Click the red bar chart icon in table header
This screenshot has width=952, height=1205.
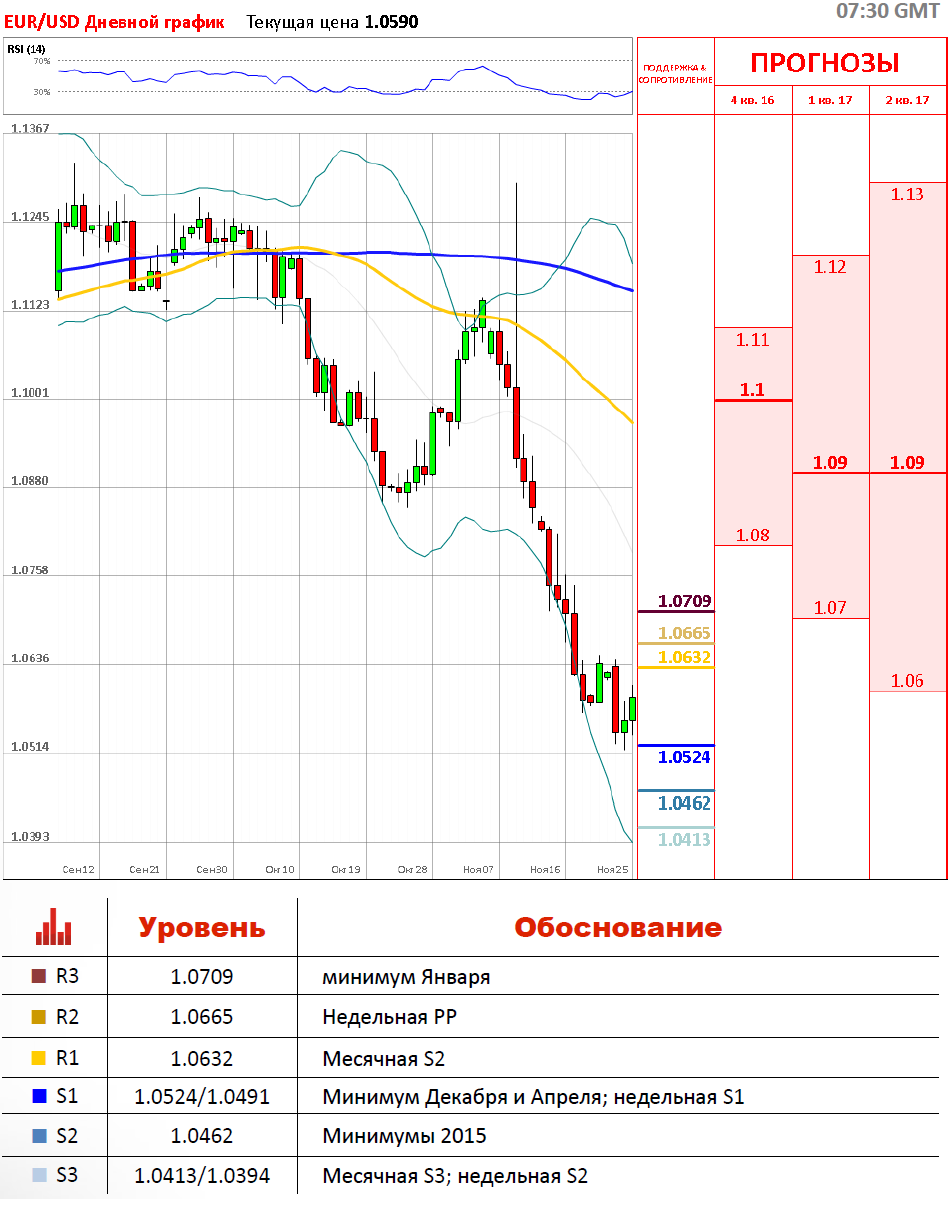point(53,927)
